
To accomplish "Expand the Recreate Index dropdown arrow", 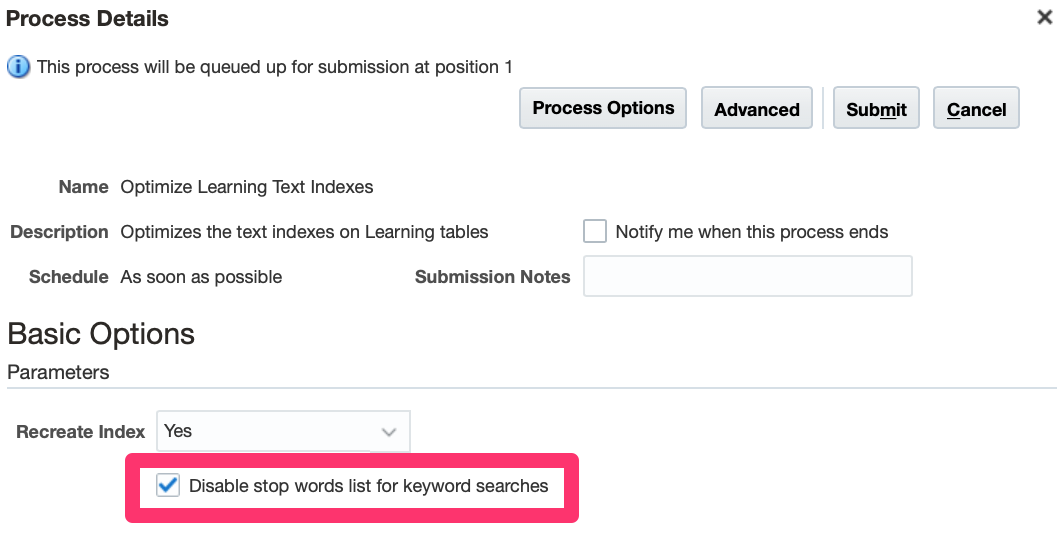I will pyautogui.click(x=389, y=432).
